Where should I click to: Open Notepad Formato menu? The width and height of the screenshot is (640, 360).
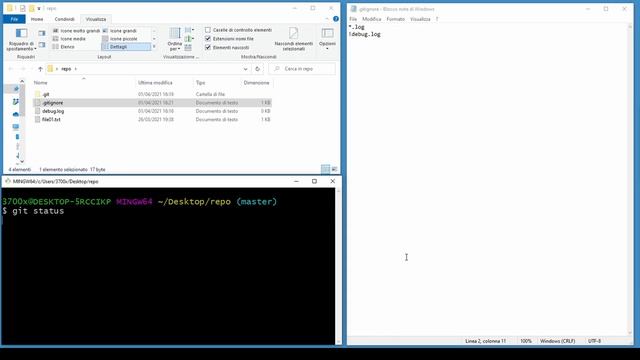(396, 19)
